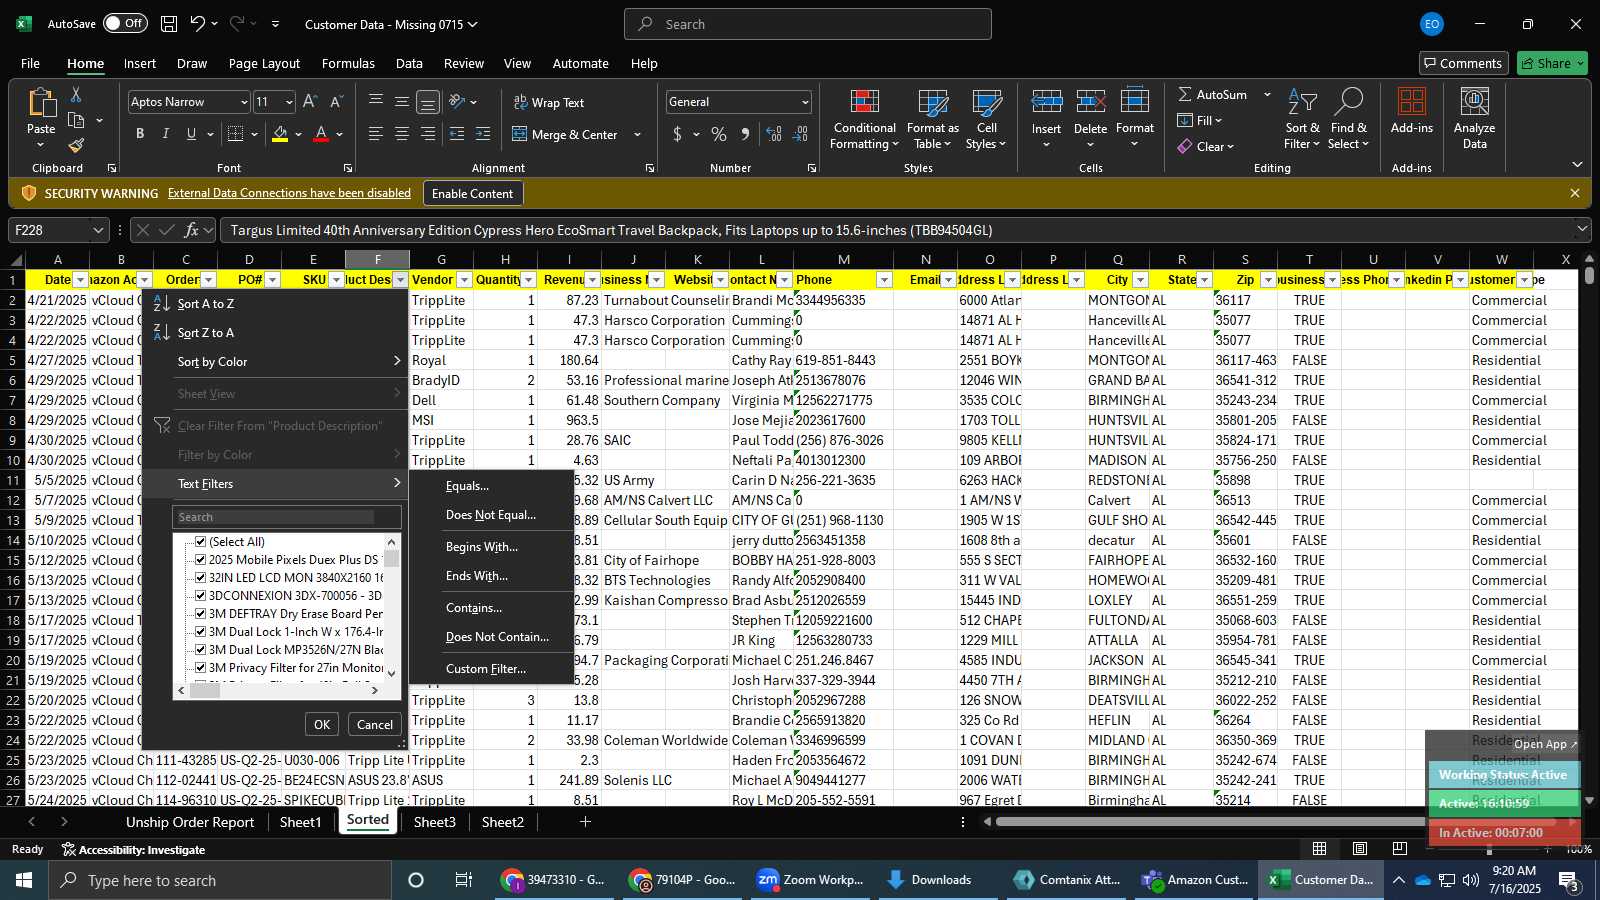Open the General number format dropdown

coord(805,102)
